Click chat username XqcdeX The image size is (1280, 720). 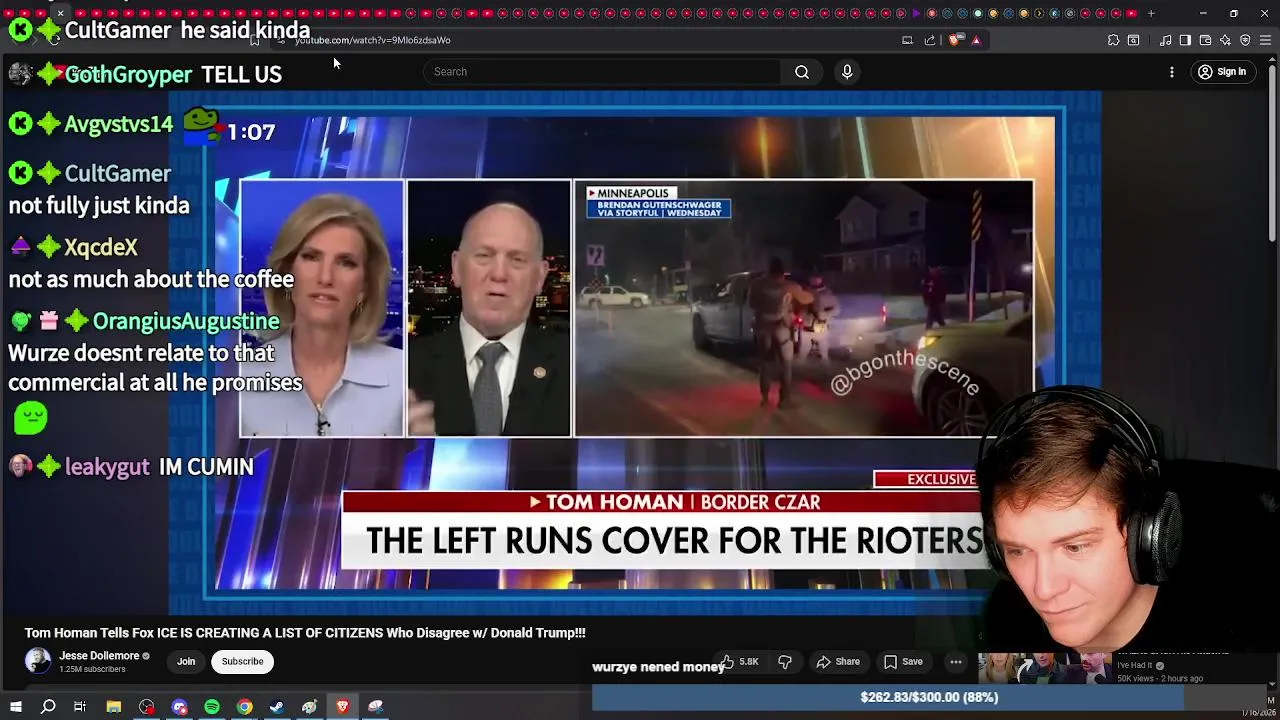101,247
